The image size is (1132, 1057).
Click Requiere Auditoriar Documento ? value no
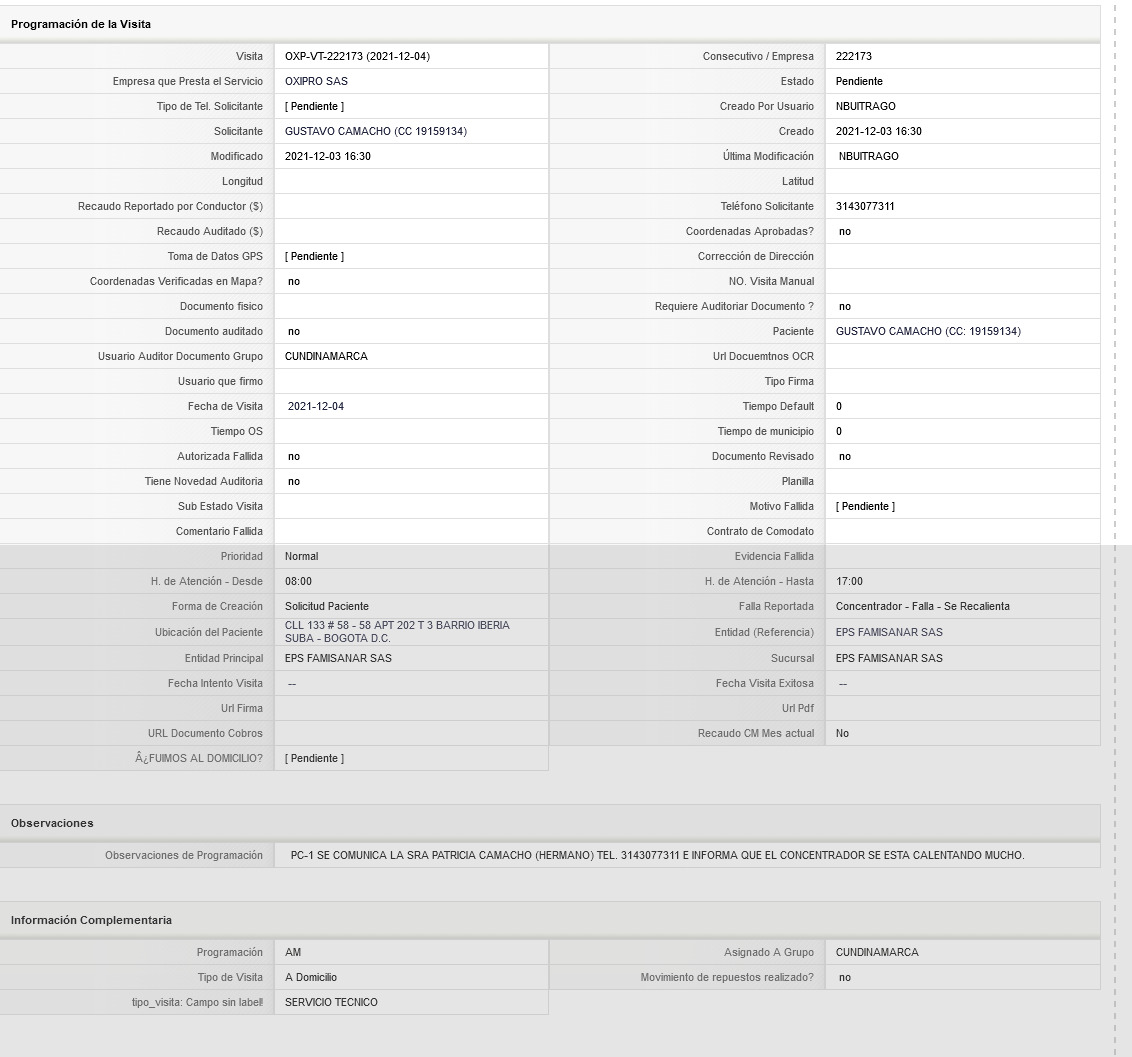(845, 307)
